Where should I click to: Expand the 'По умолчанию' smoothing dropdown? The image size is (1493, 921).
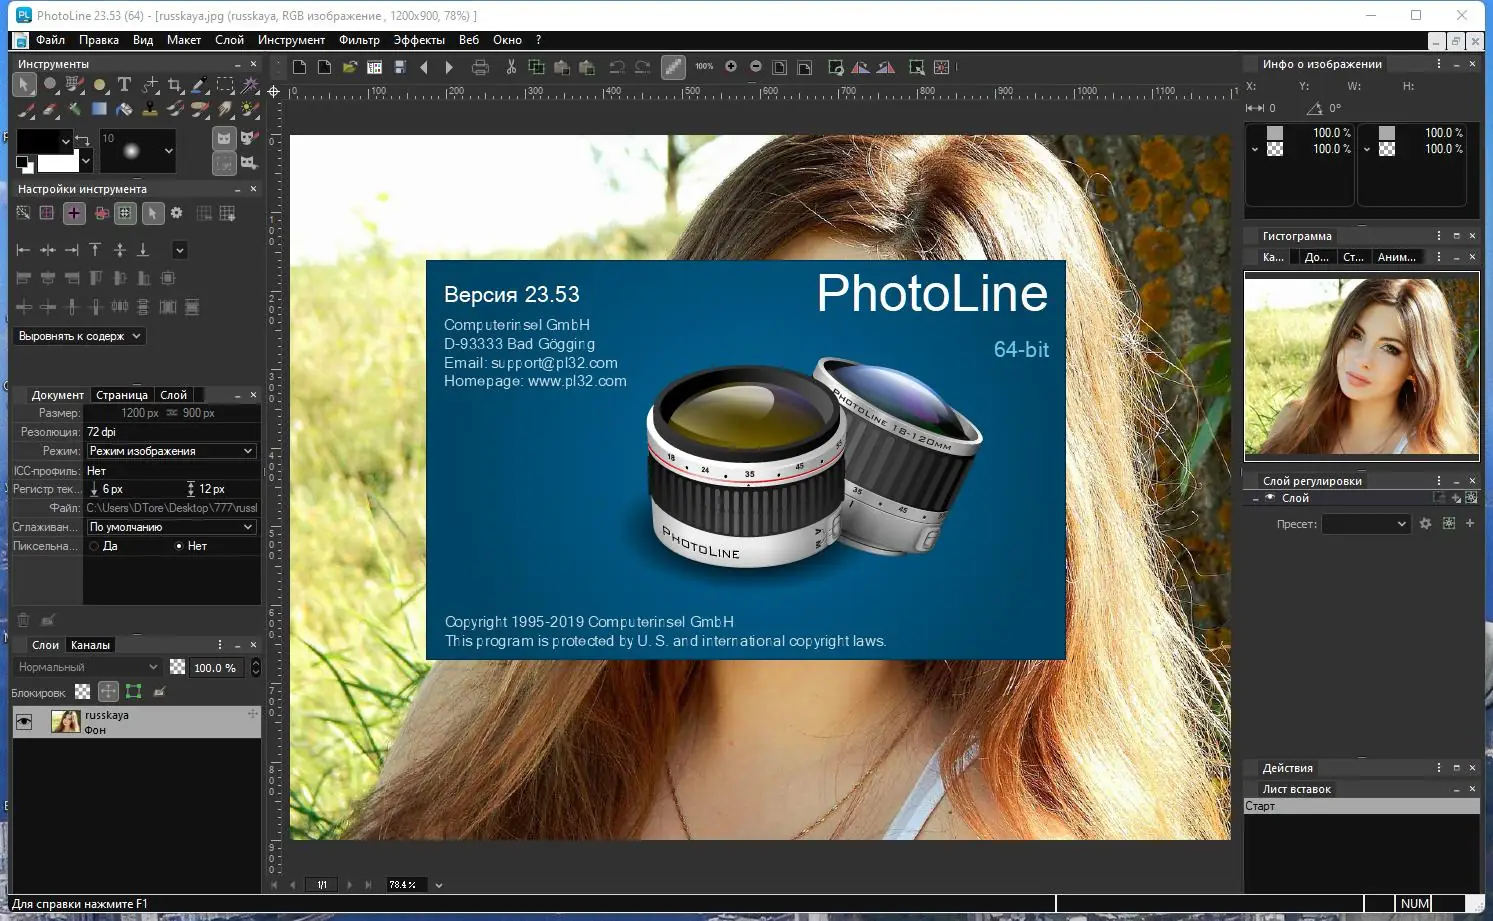click(171, 527)
